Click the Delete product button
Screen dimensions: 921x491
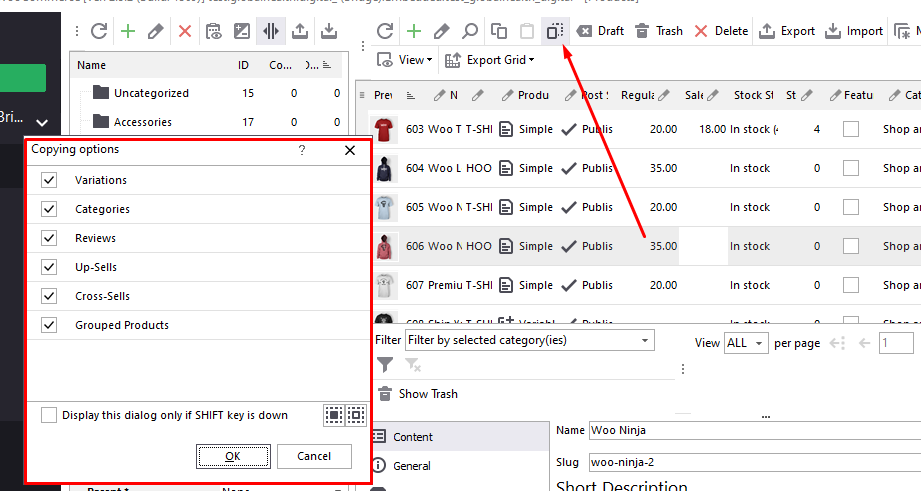(x=721, y=31)
